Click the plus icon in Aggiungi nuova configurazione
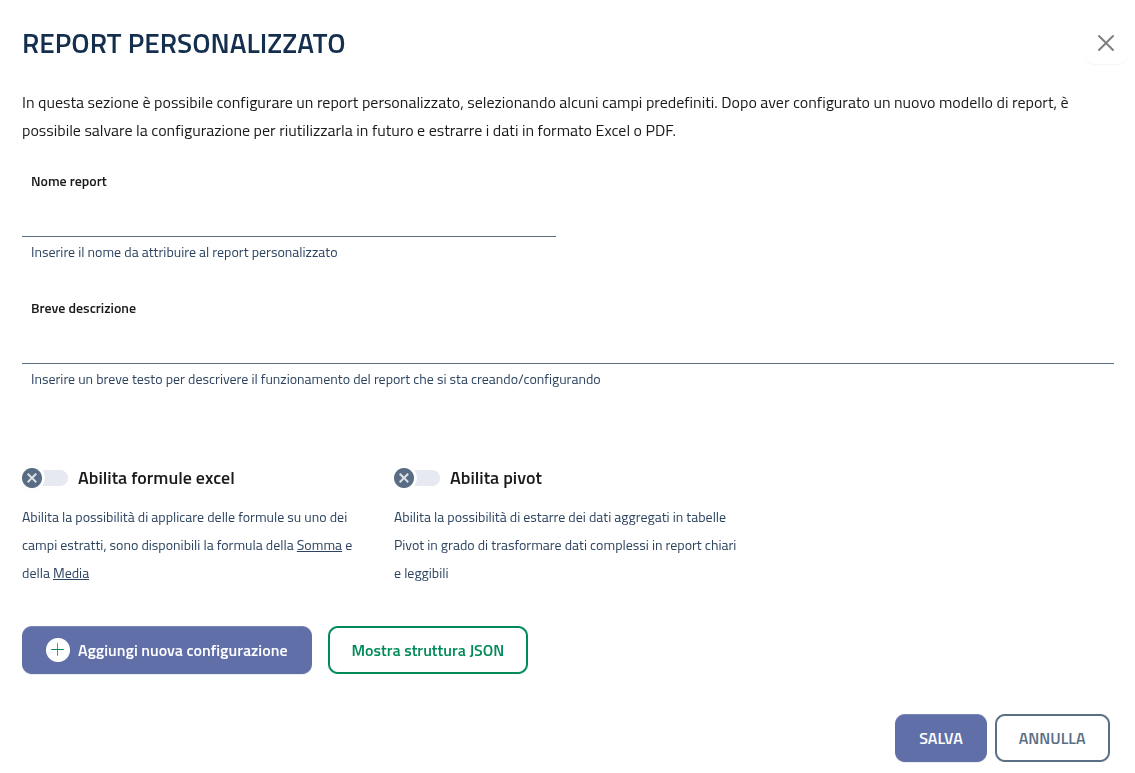Screen dimensions: 1135x773 [58, 650]
